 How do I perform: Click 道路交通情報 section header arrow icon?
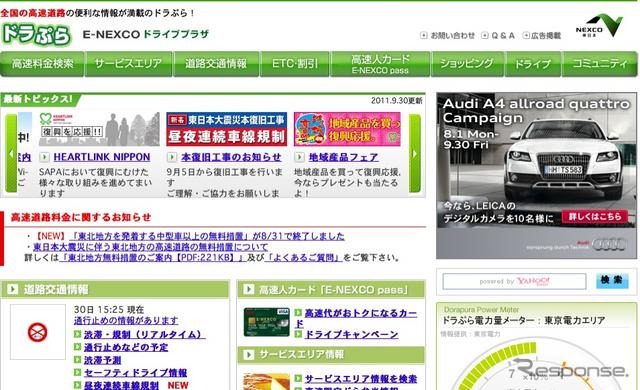(12, 289)
